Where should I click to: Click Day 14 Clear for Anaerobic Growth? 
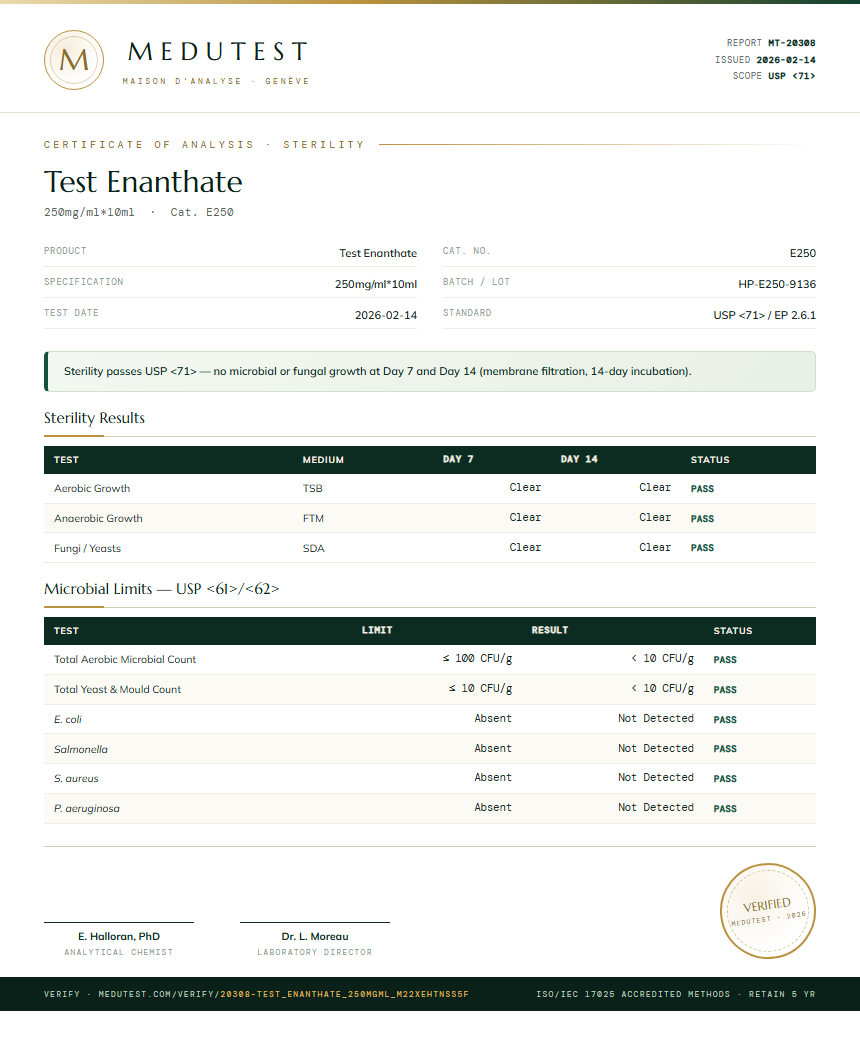pos(655,517)
